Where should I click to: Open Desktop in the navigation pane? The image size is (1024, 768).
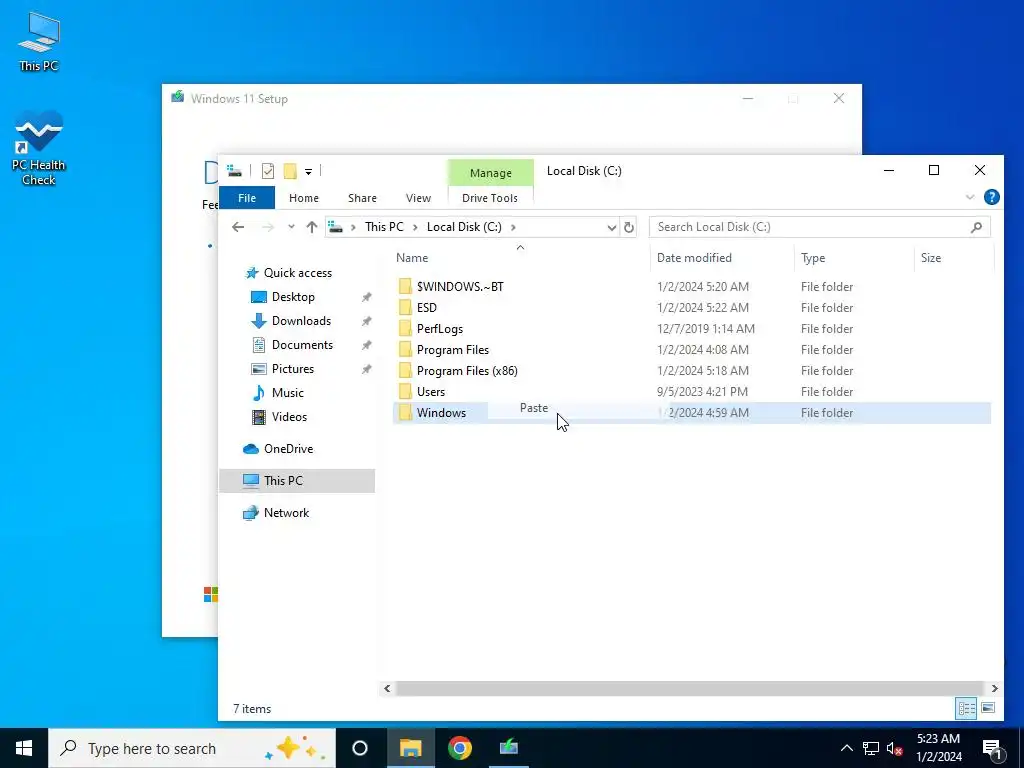(x=293, y=297)
